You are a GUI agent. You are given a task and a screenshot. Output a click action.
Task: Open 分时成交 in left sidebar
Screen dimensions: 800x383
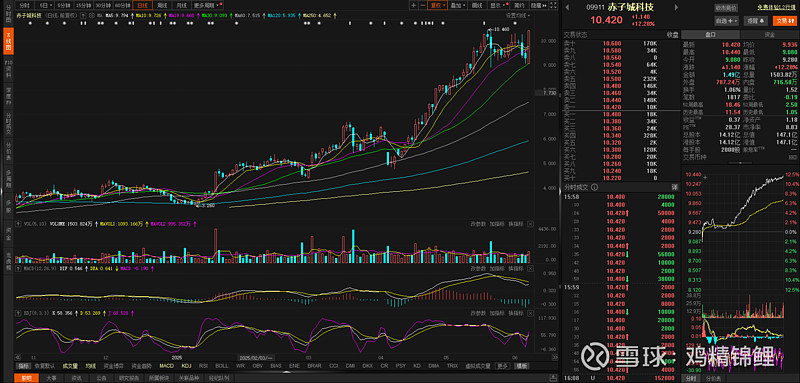[8, 124]
